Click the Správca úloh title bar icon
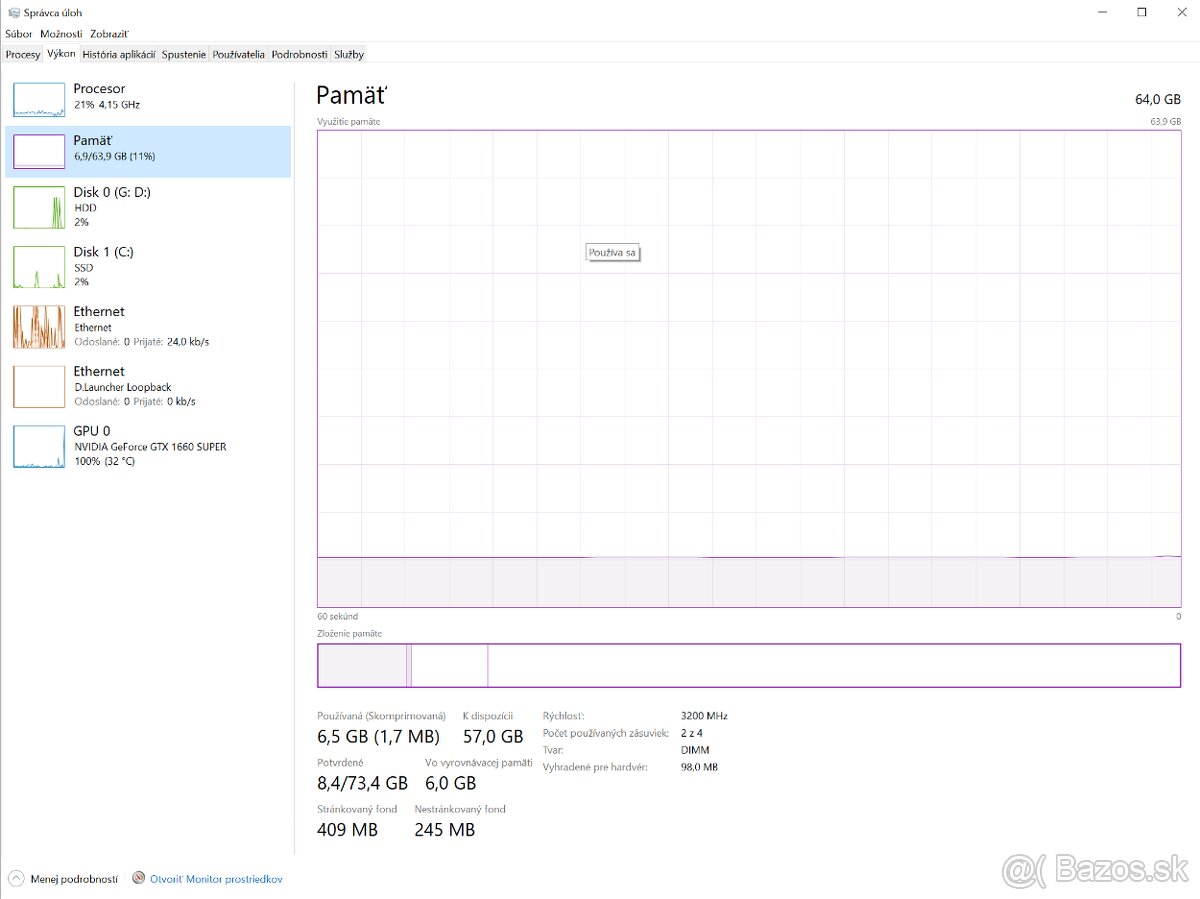The height and width of the screenshot is (899, 1200). pyautogui.click(x=13, y=12)
